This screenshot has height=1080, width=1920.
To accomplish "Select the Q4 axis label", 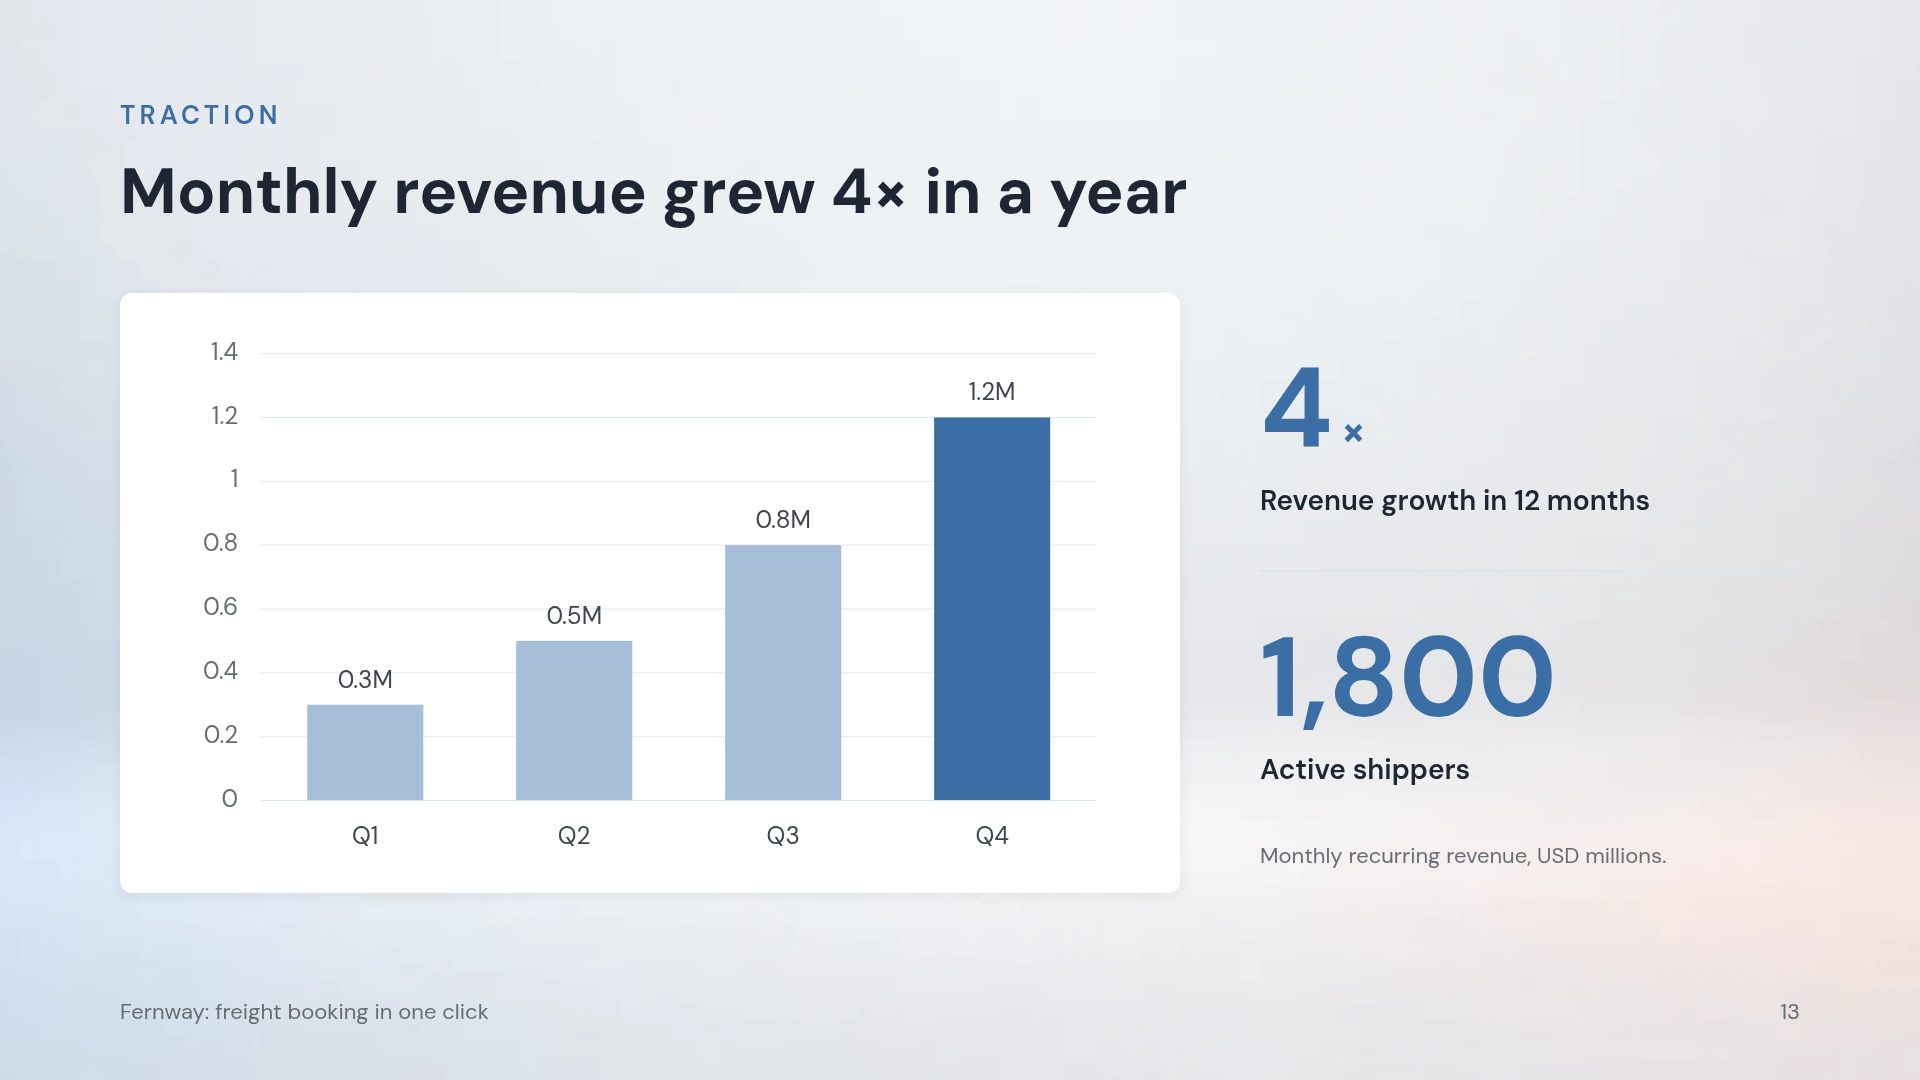I will pos(992,835).
